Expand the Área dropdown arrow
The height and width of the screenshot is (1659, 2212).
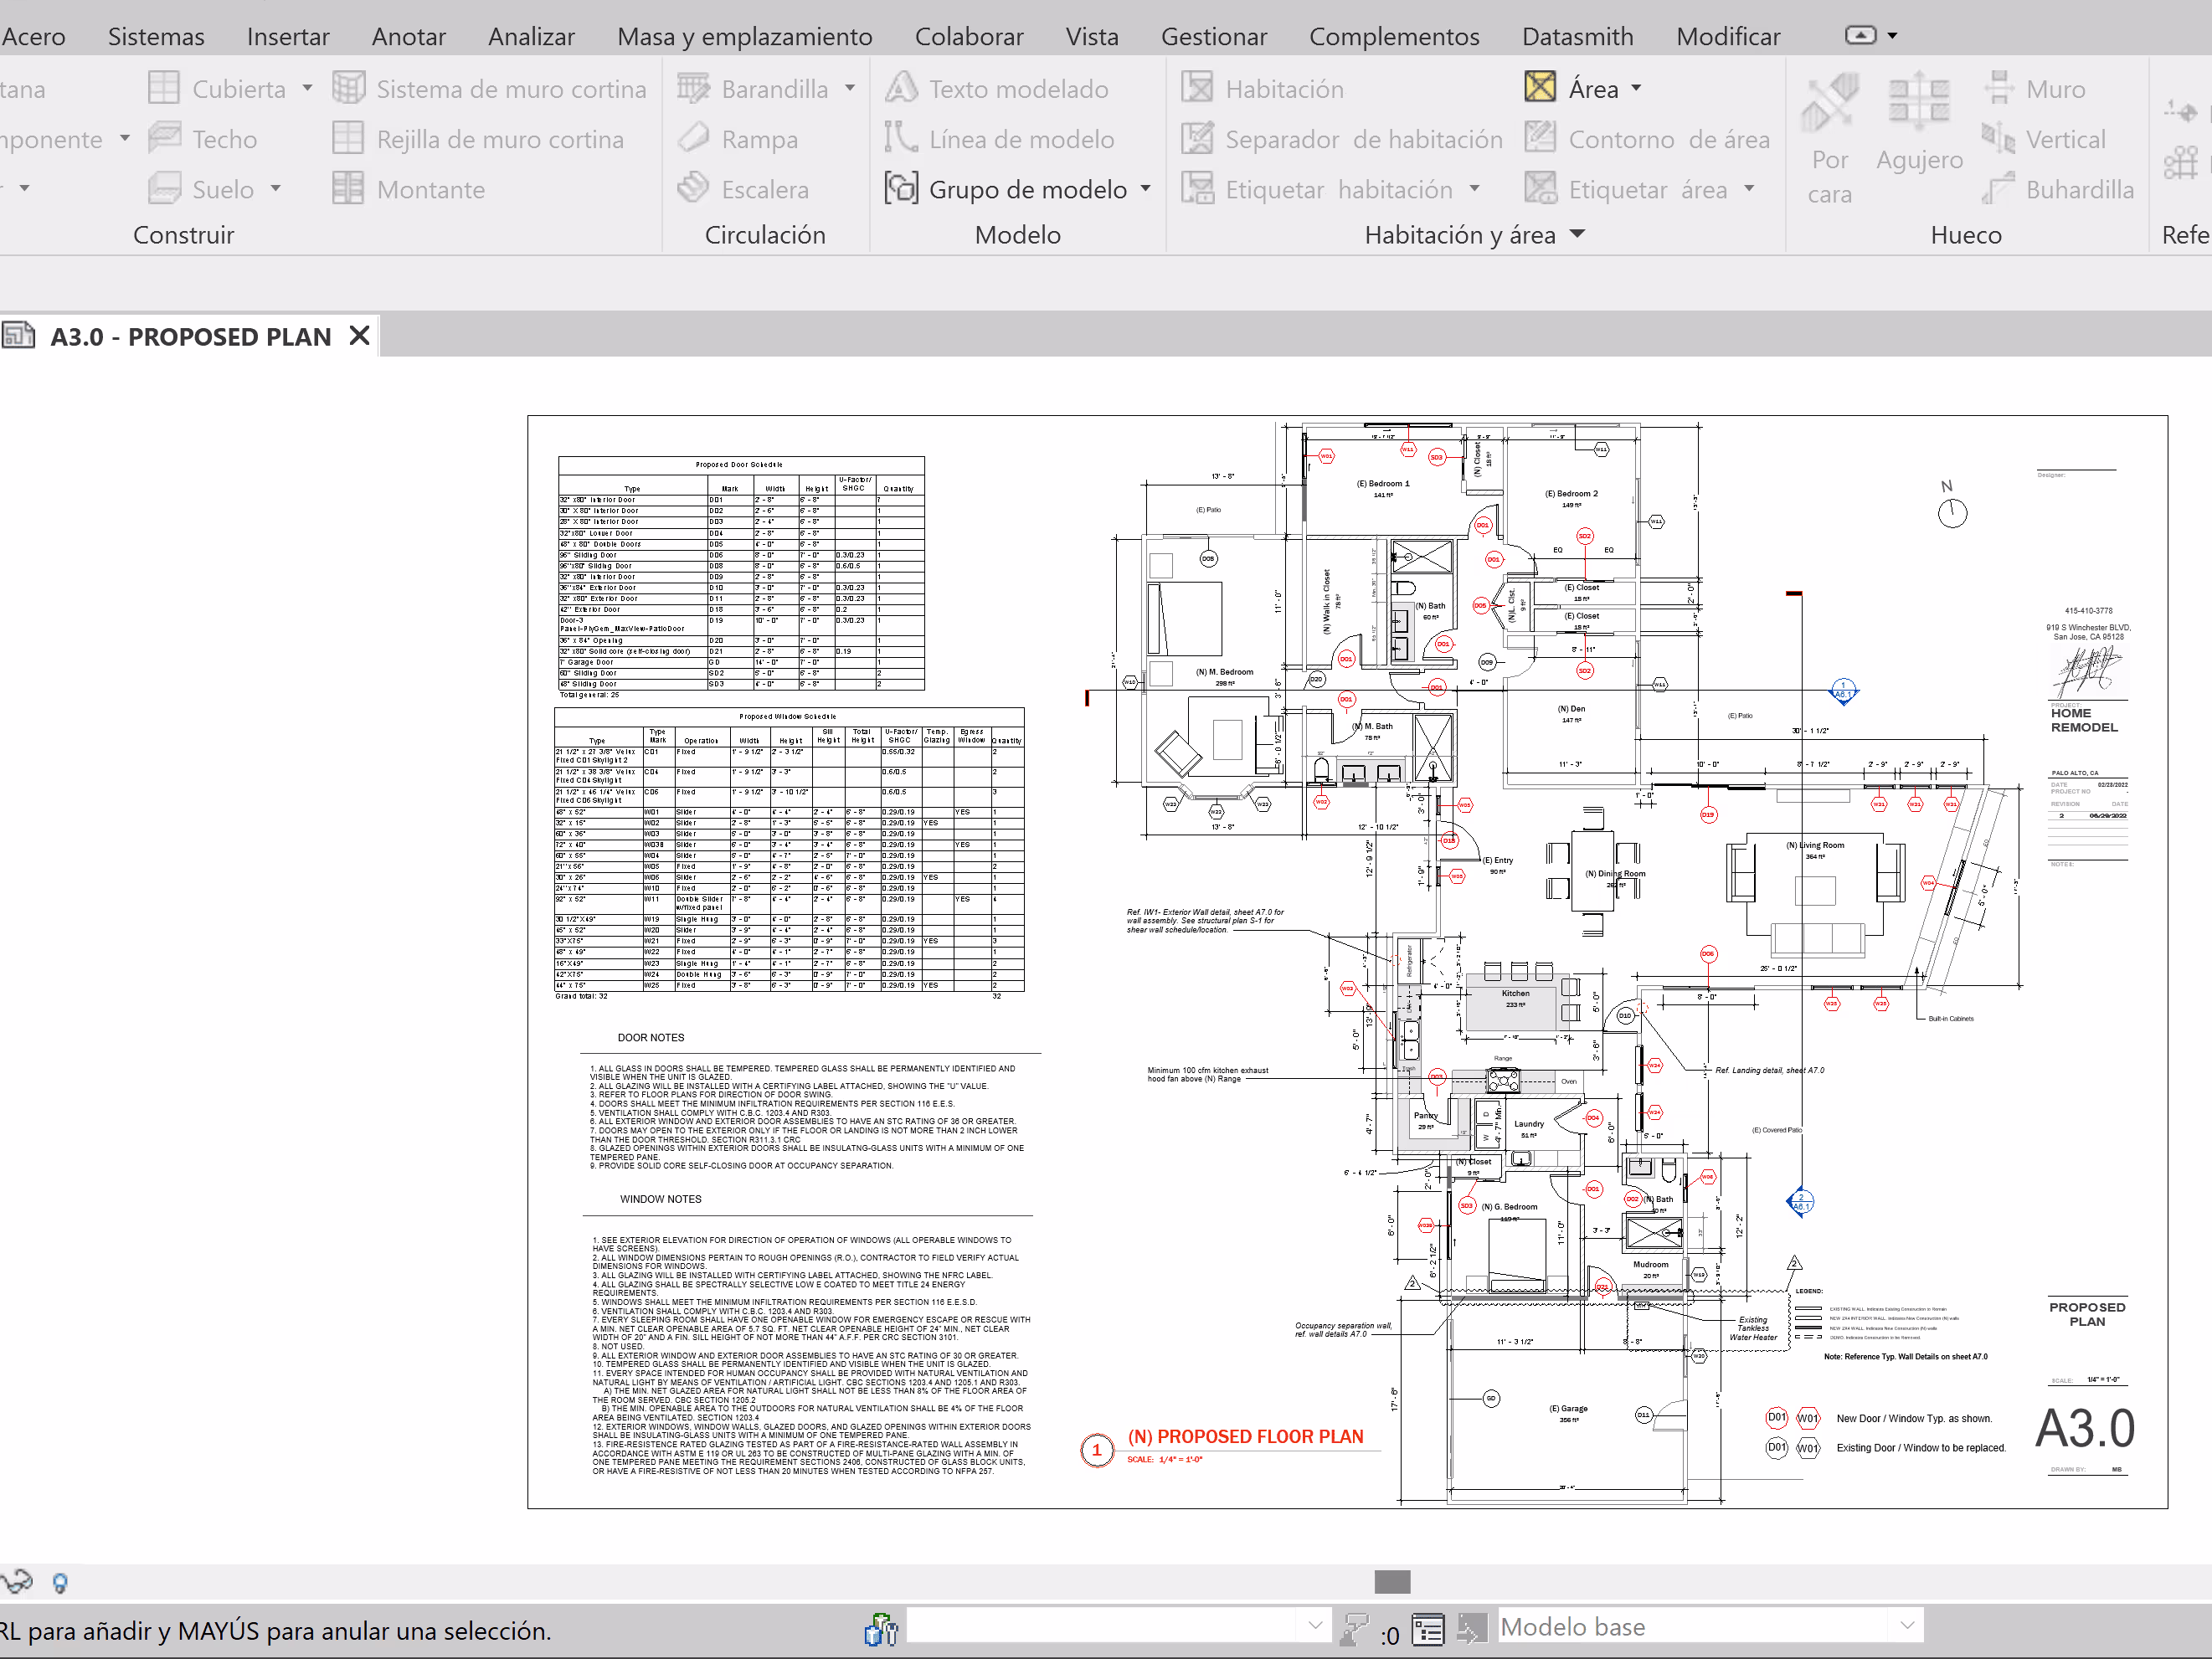coord(1636,88)
